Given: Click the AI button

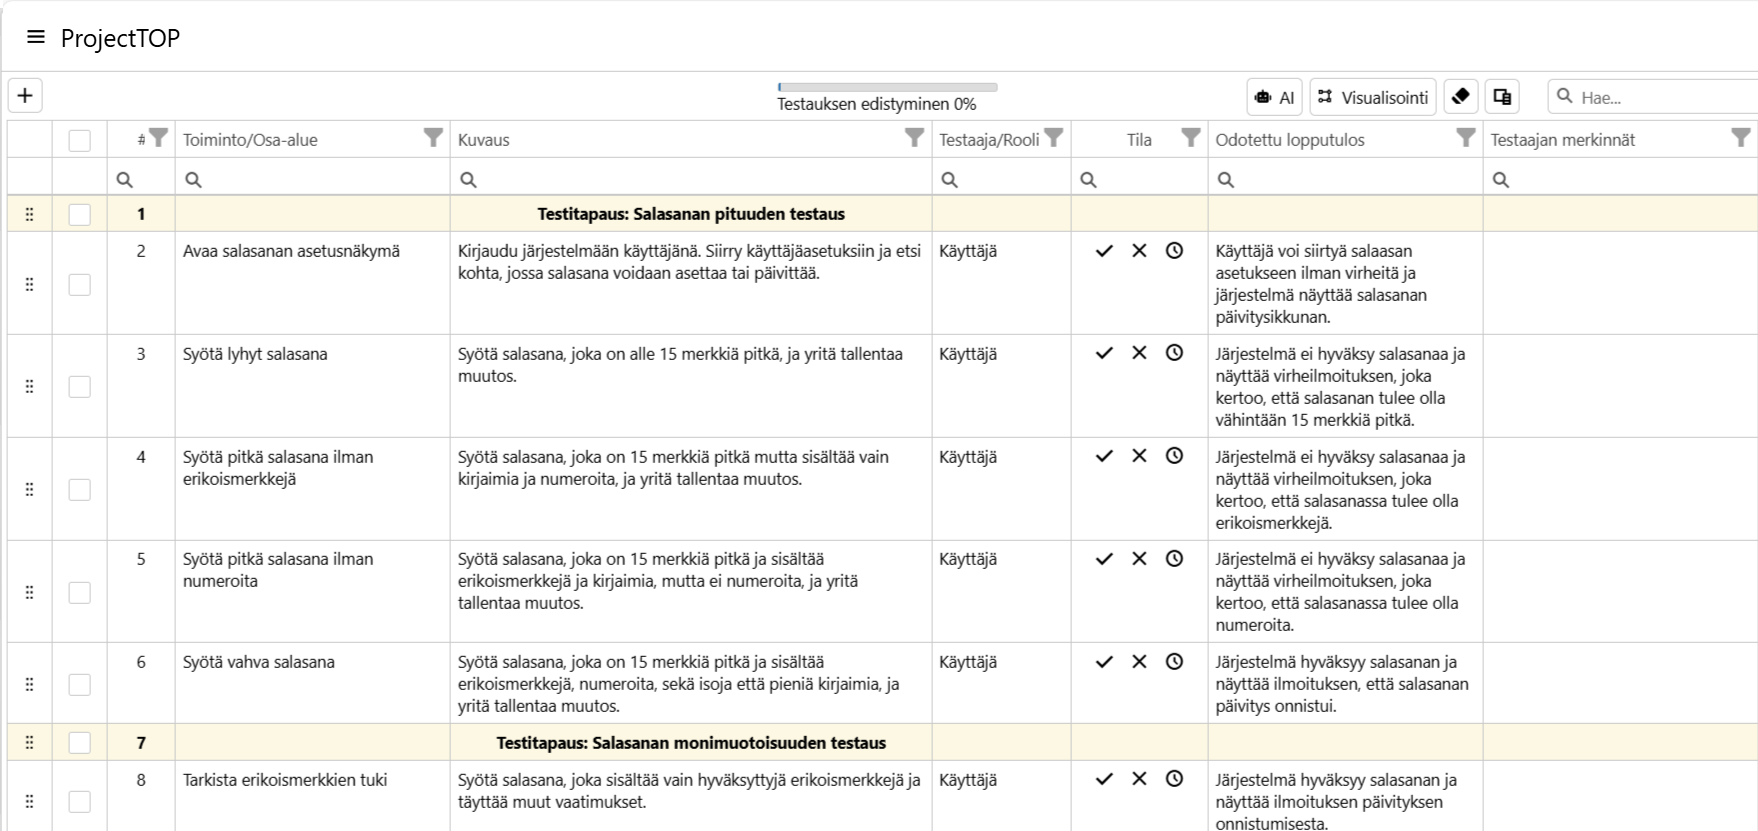Looking at the screenshot, I should [1275, 97].
